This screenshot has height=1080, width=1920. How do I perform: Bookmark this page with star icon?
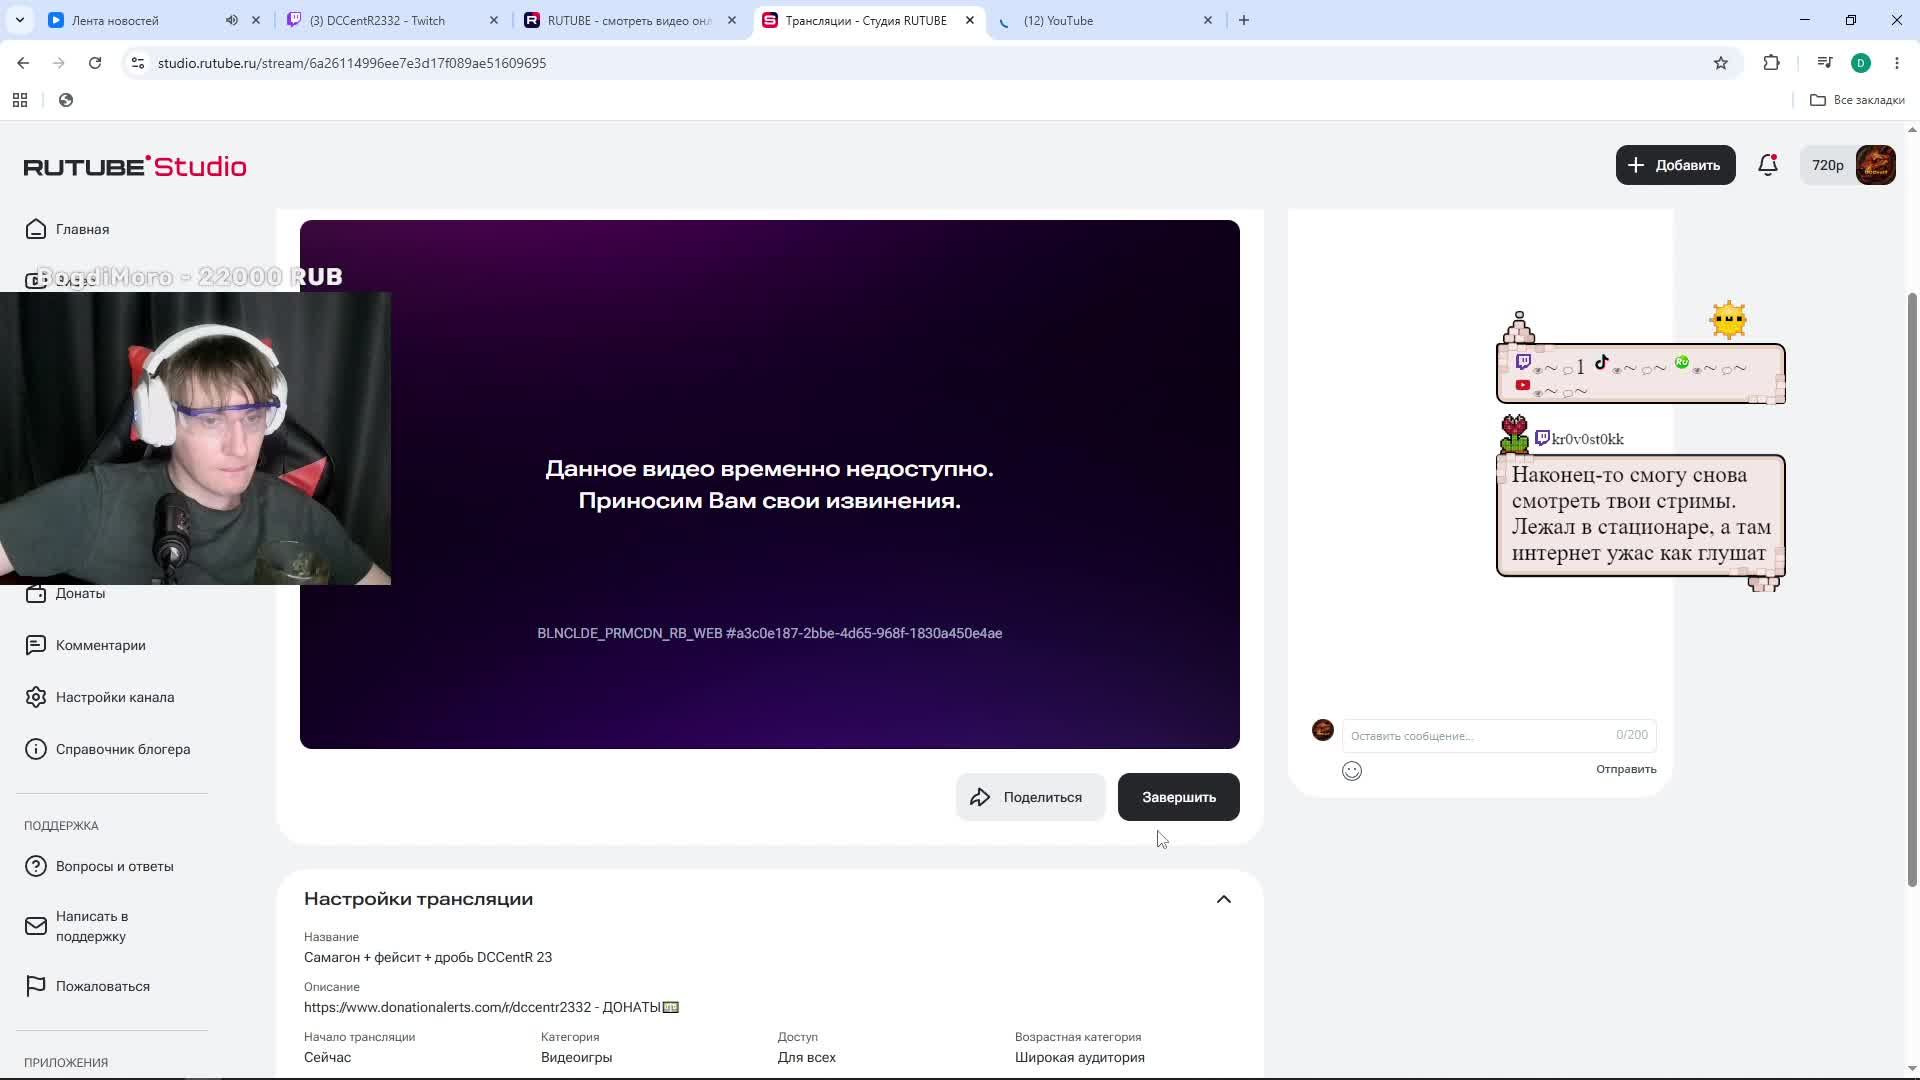click(1721, 63)
